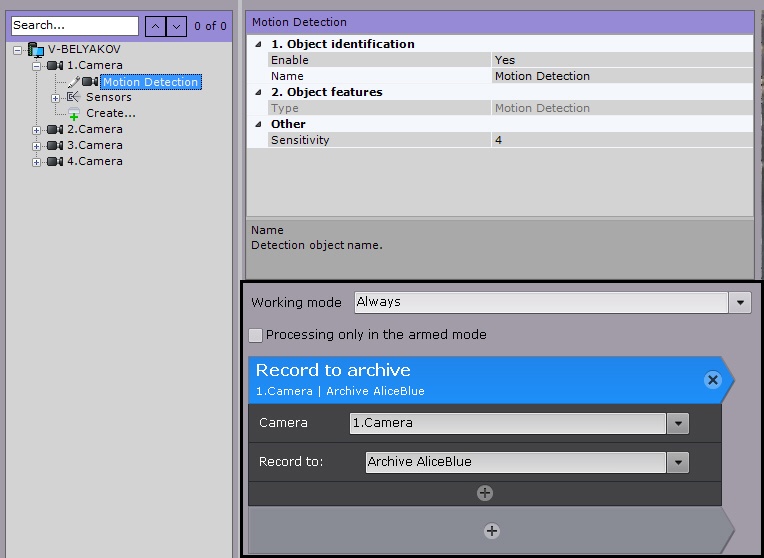The image size is (764, 558).
Task: Enable Processing only in the armed mode
Action: tap(256, 335)
